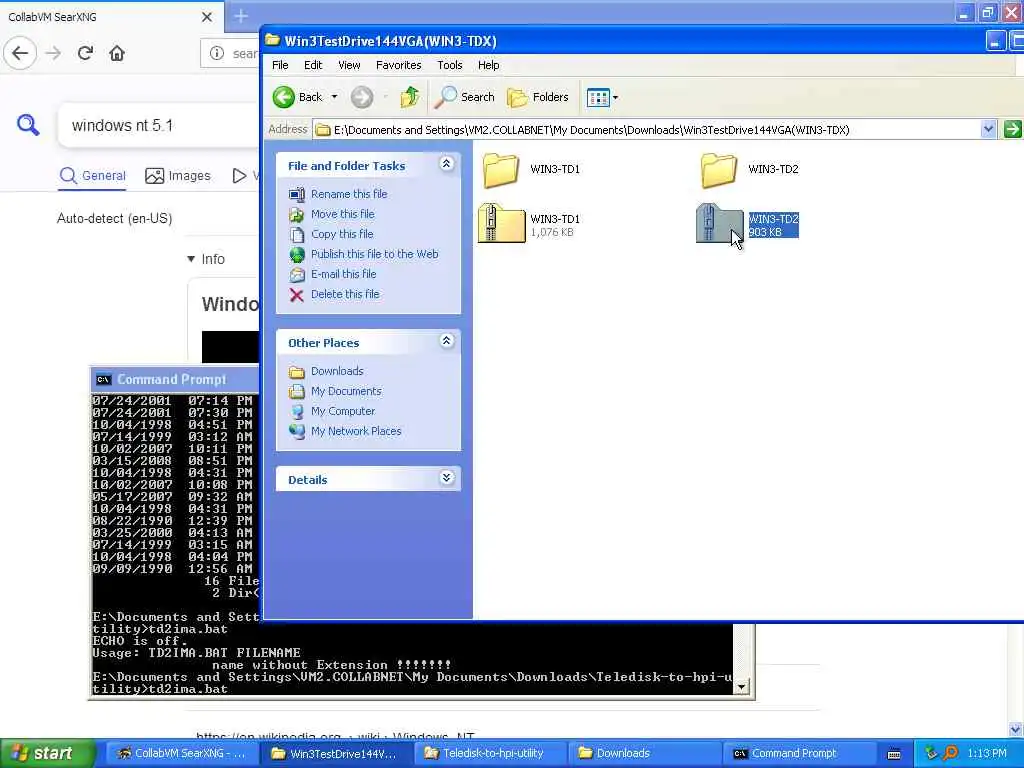This screenshot has height=768, width=1024.
Task: Click the Move this file icon
Action: (296, 214)
